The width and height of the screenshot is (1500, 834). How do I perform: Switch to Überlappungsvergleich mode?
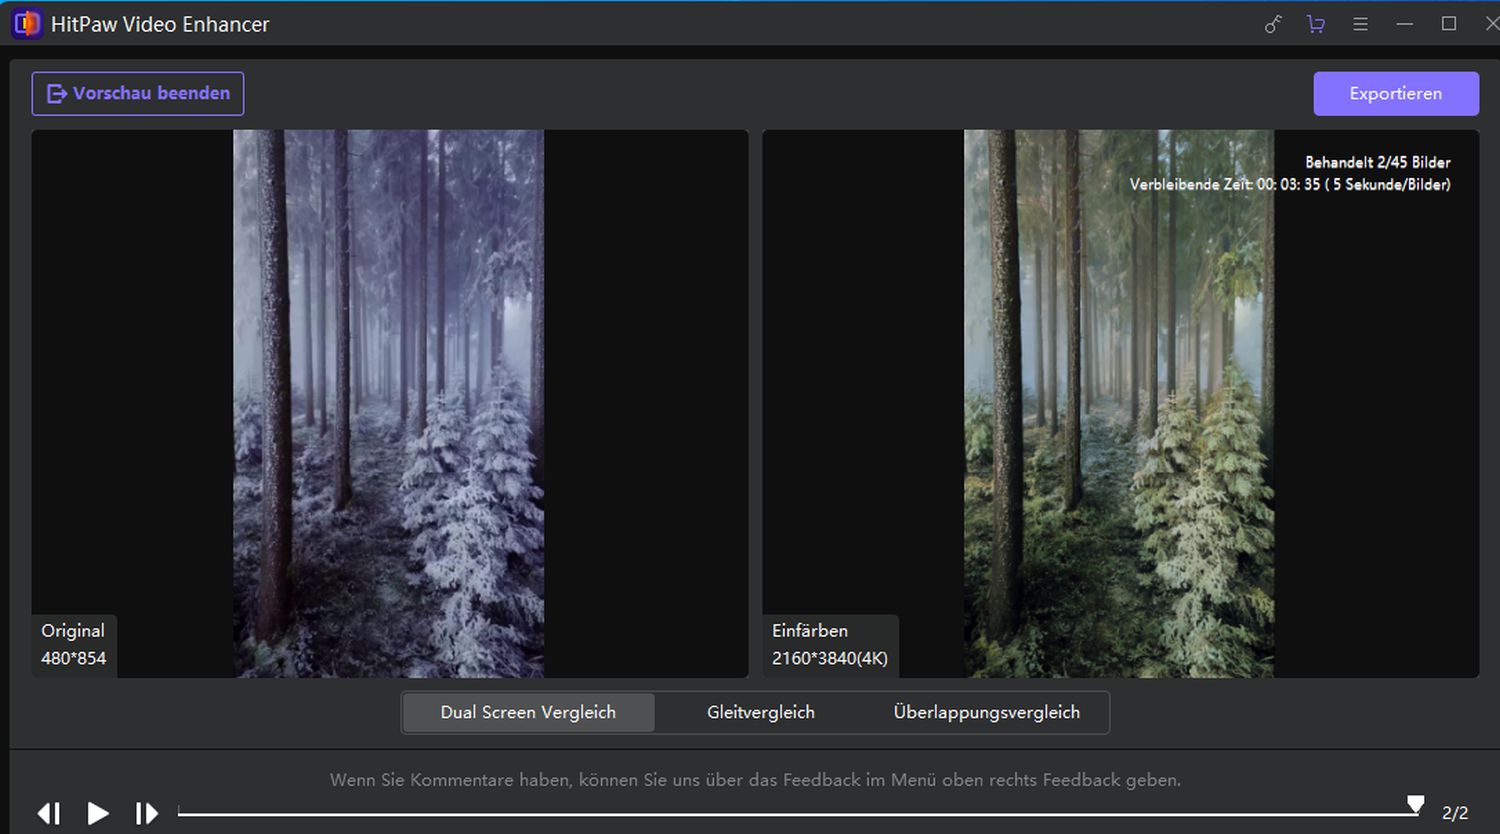(x=986, y=713)
